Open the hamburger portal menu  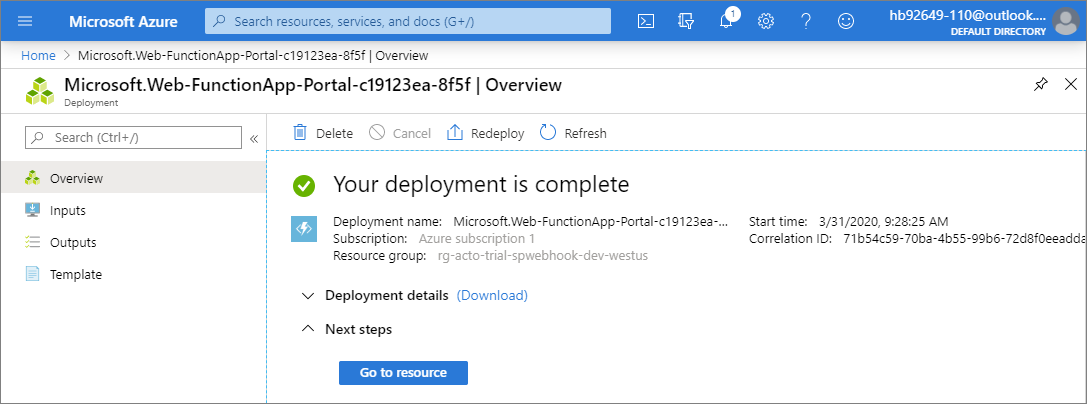tap(25, 21)
